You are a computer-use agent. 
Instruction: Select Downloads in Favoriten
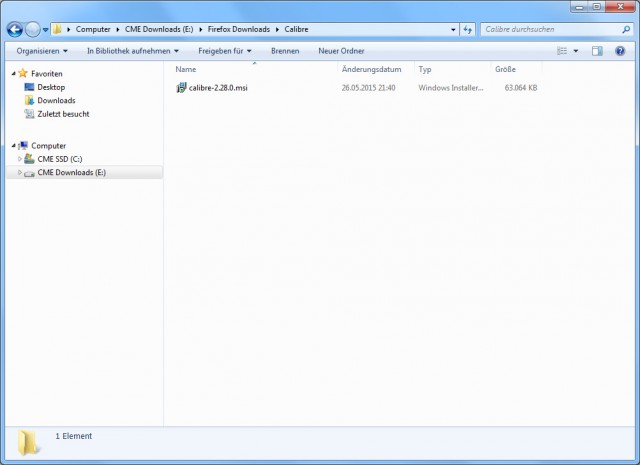click(x=56, y=100)
